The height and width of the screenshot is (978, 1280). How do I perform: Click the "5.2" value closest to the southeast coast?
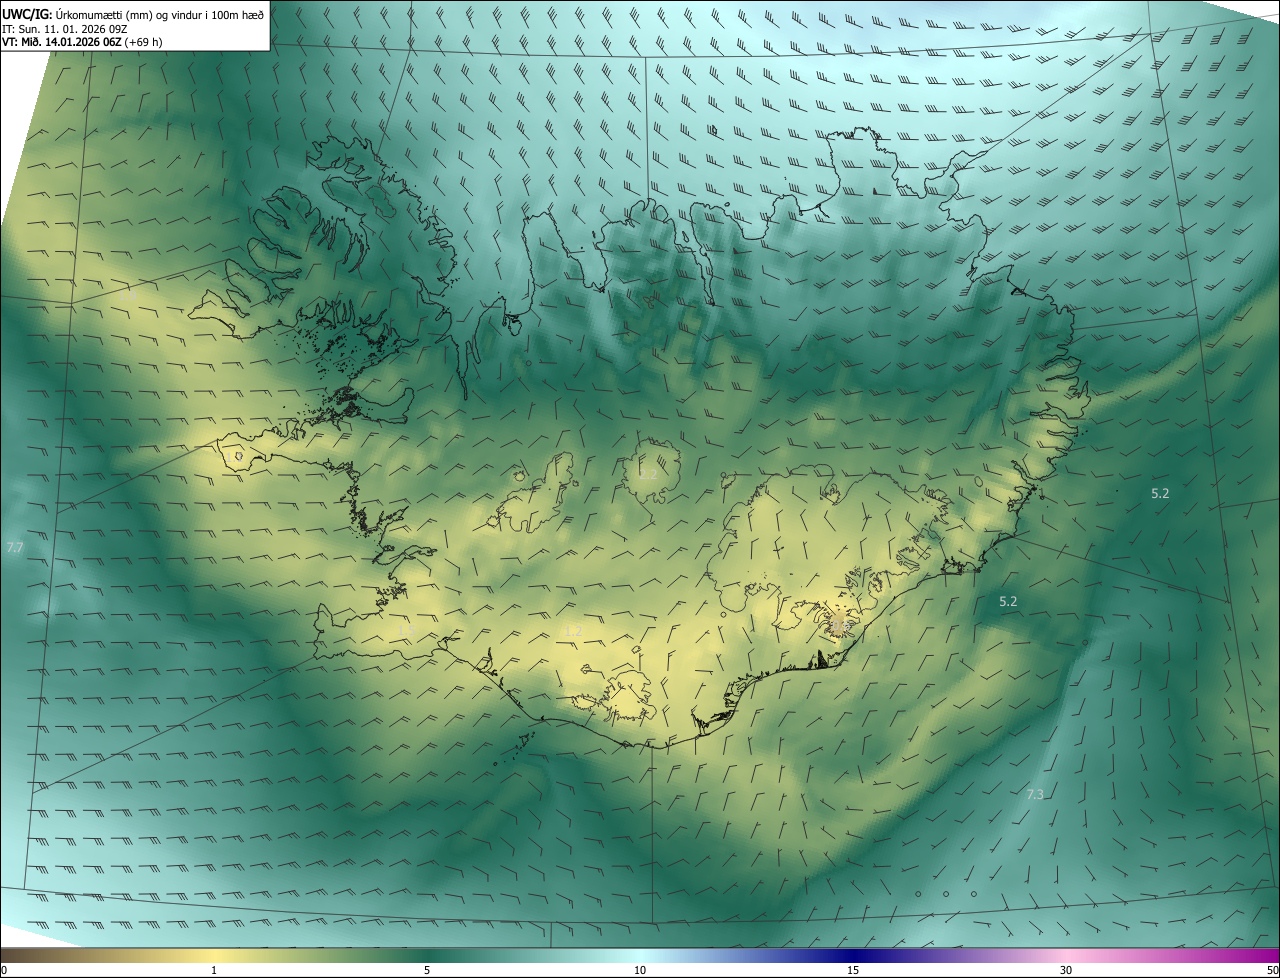coord(1008,602)
